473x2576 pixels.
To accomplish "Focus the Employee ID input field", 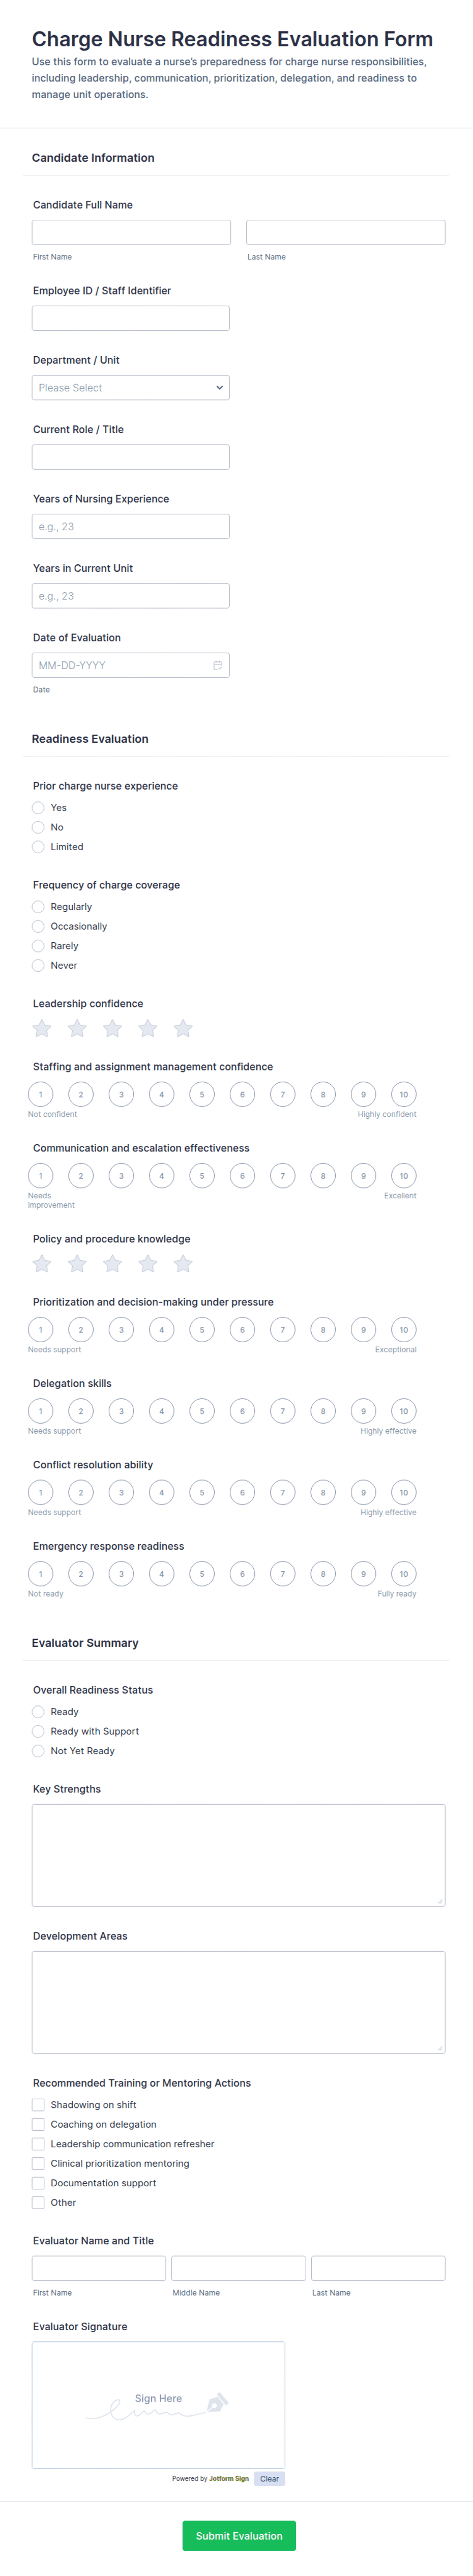I will click(131, 318).
